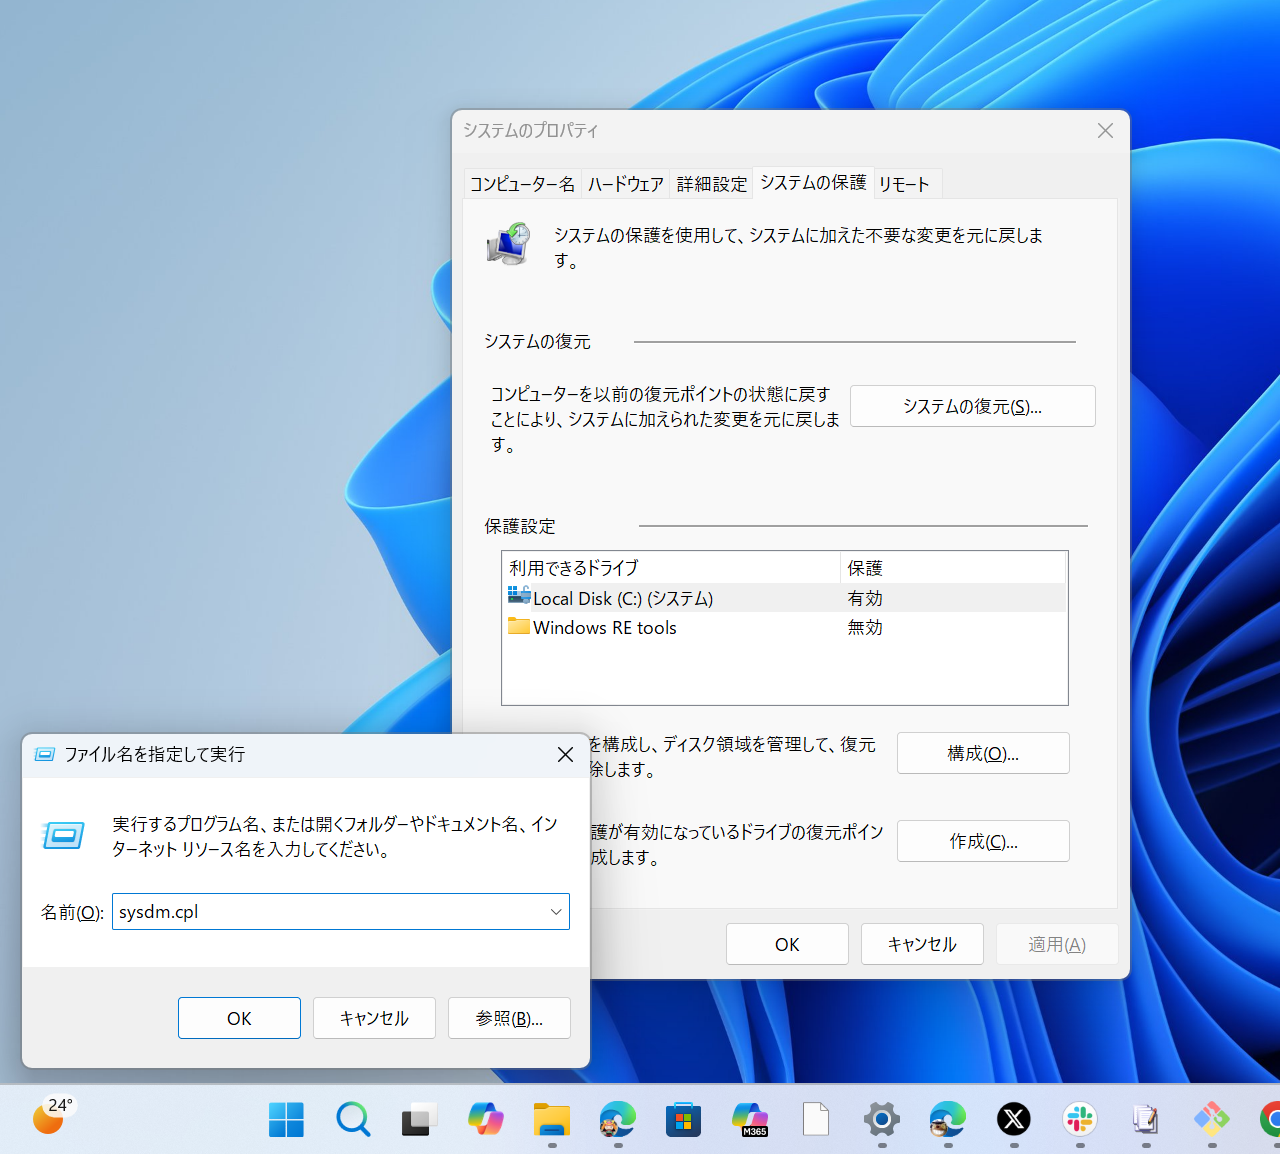Open X from the taskbar
The height and width of the screenshot is (1154, 1280).
1013,1119
